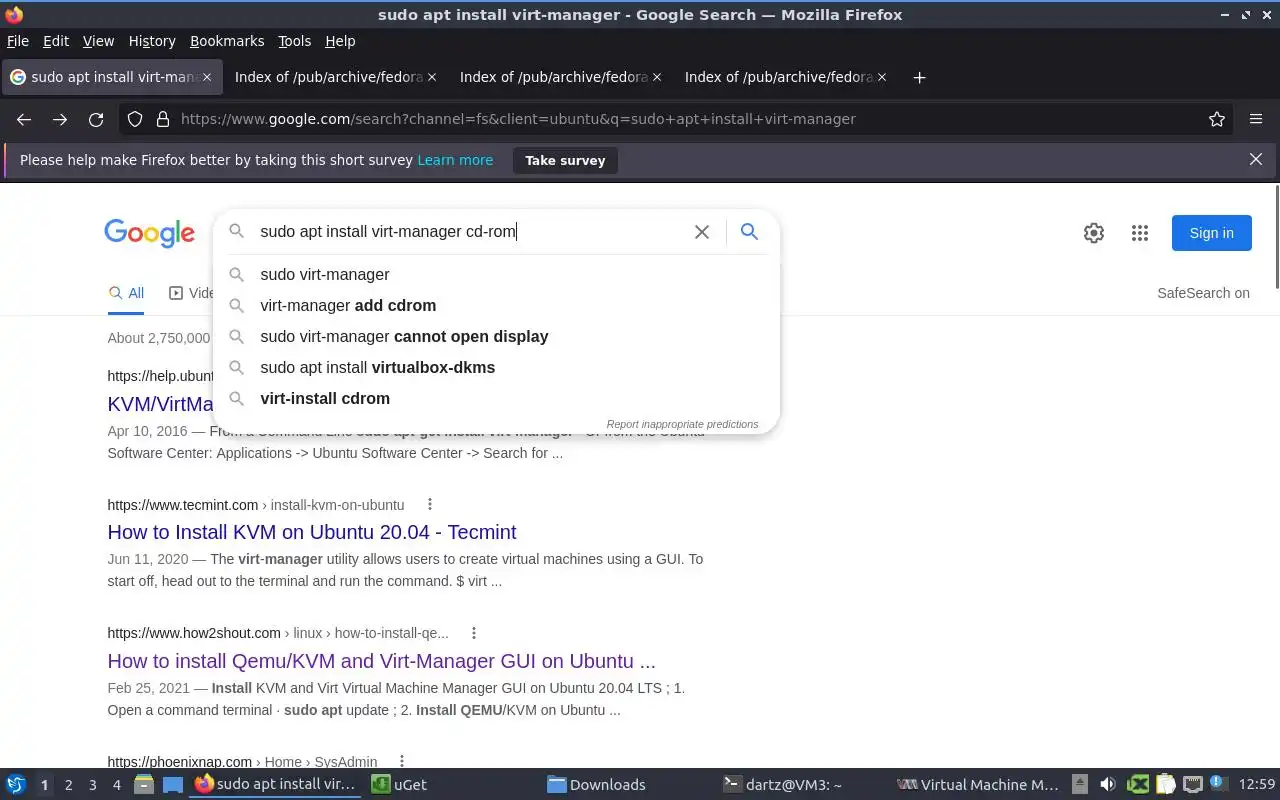Select the All search results tab
Image resolution: width=1280 pixels, height=800 pixels.
pyautogui.click(x=126, y=293)
